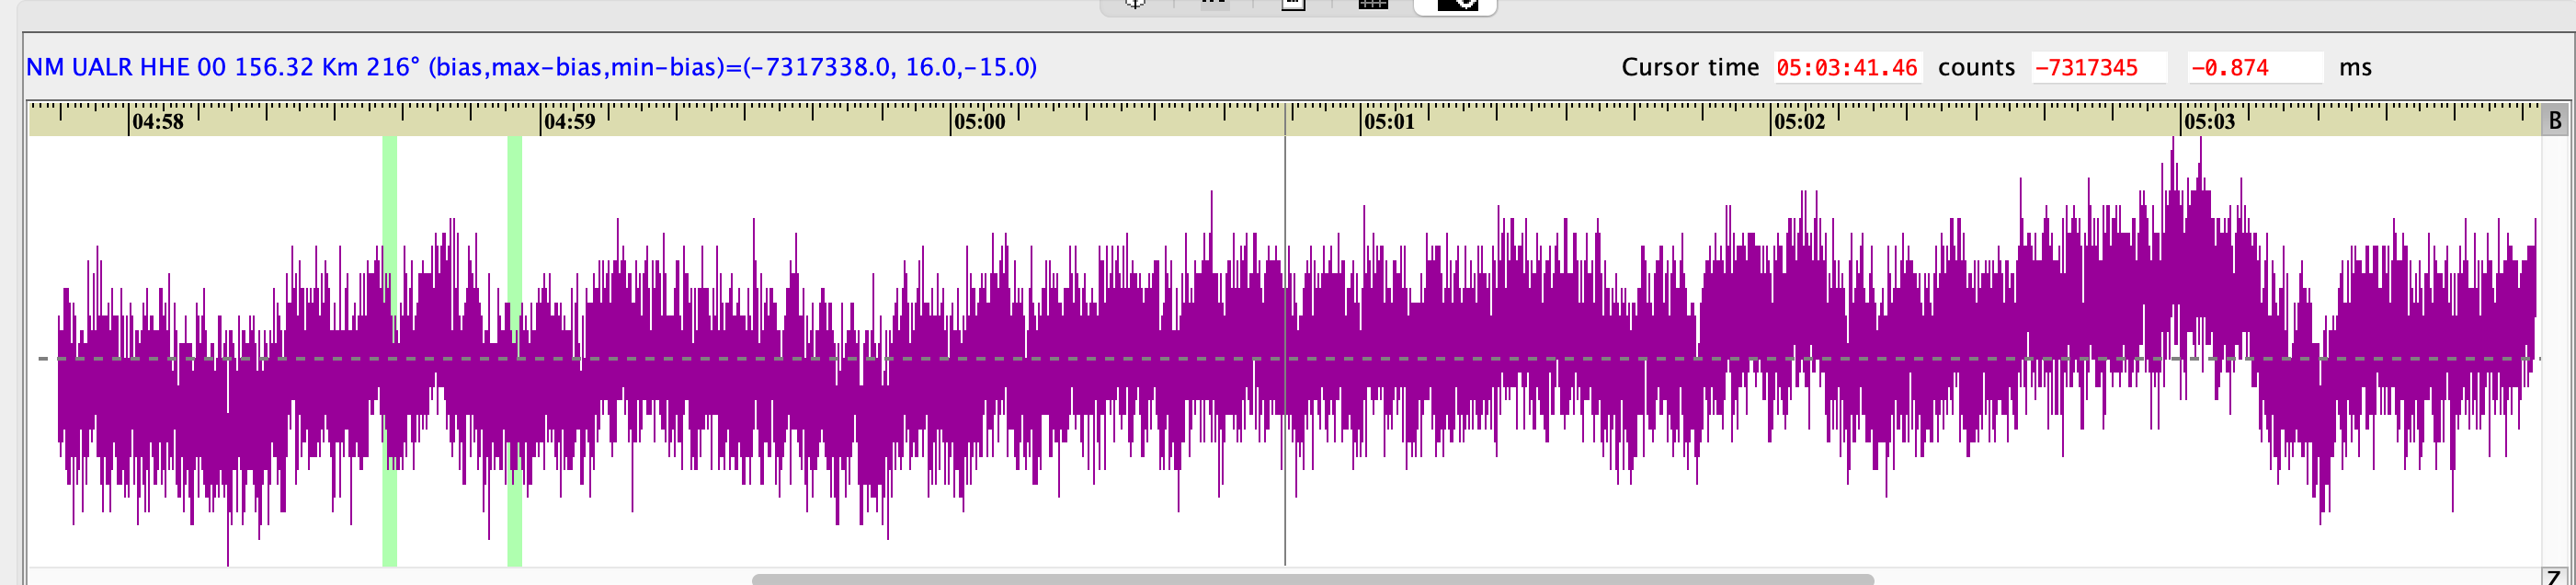Click the 04:58 label on time ruler

pyautogui.click(x=158, y=122)
